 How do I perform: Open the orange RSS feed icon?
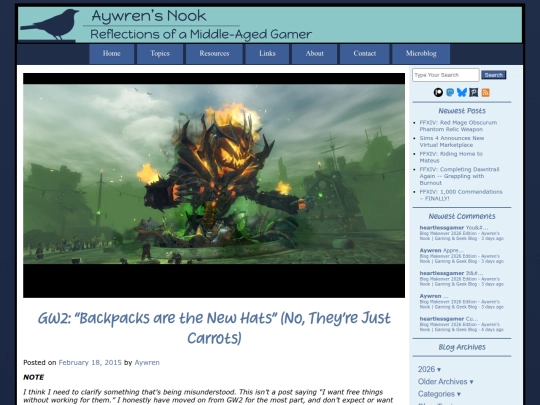click(x=486, y=92)
